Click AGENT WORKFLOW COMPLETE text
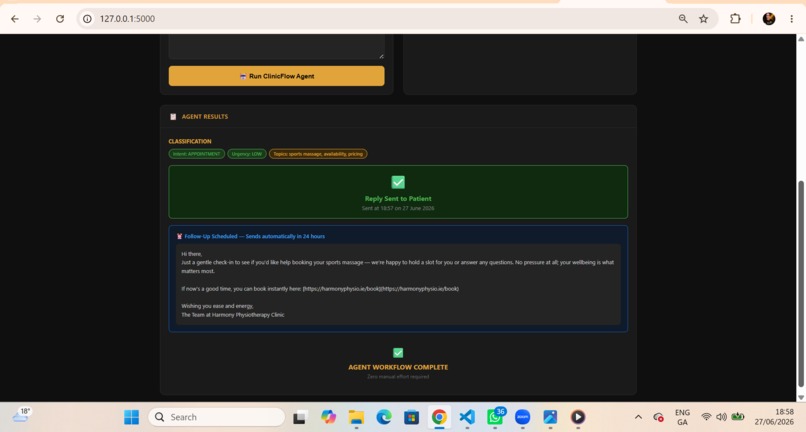This screenshot has width=806, height=432. click(x=398, y=367)
